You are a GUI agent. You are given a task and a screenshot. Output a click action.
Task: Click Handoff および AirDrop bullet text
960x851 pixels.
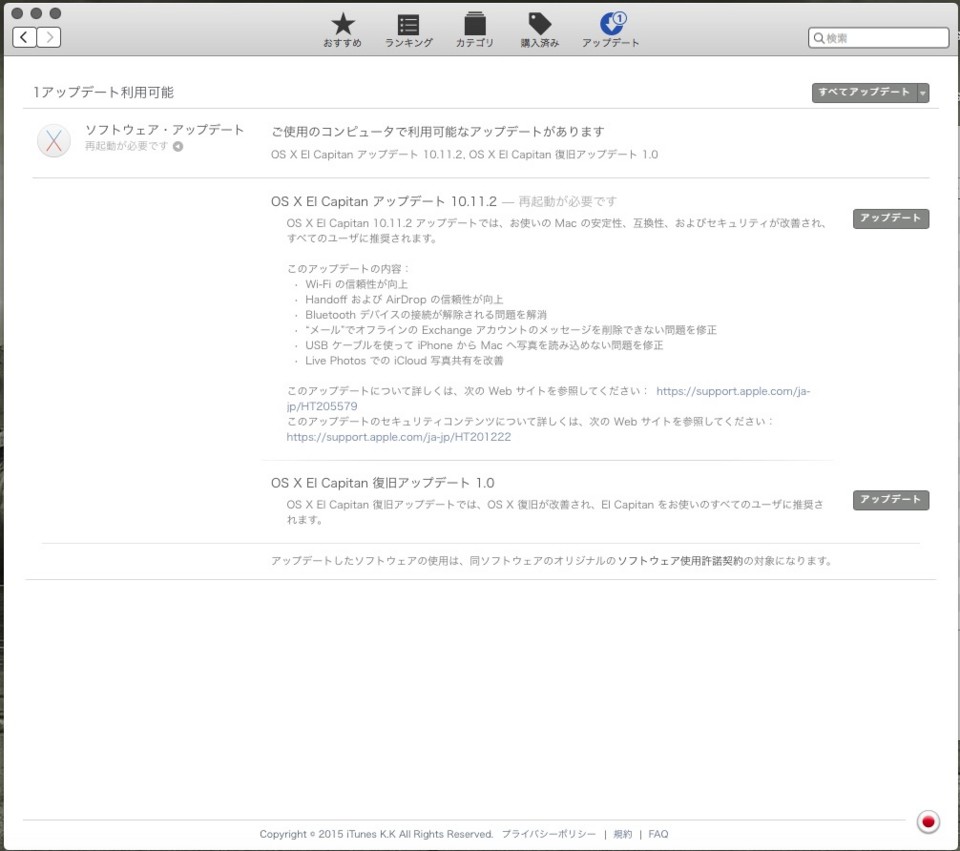404,300
